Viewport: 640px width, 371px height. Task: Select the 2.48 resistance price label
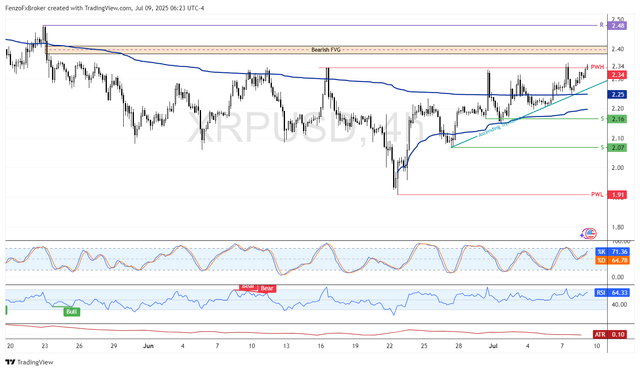pyautogui.click(x=616, y=25)
